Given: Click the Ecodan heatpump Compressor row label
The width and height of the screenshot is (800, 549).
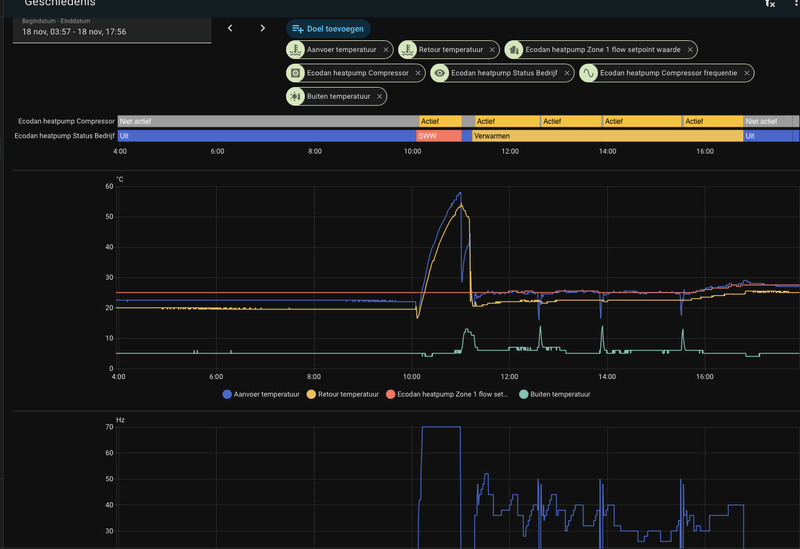Looking at the screenshot, I should [66, 121].
